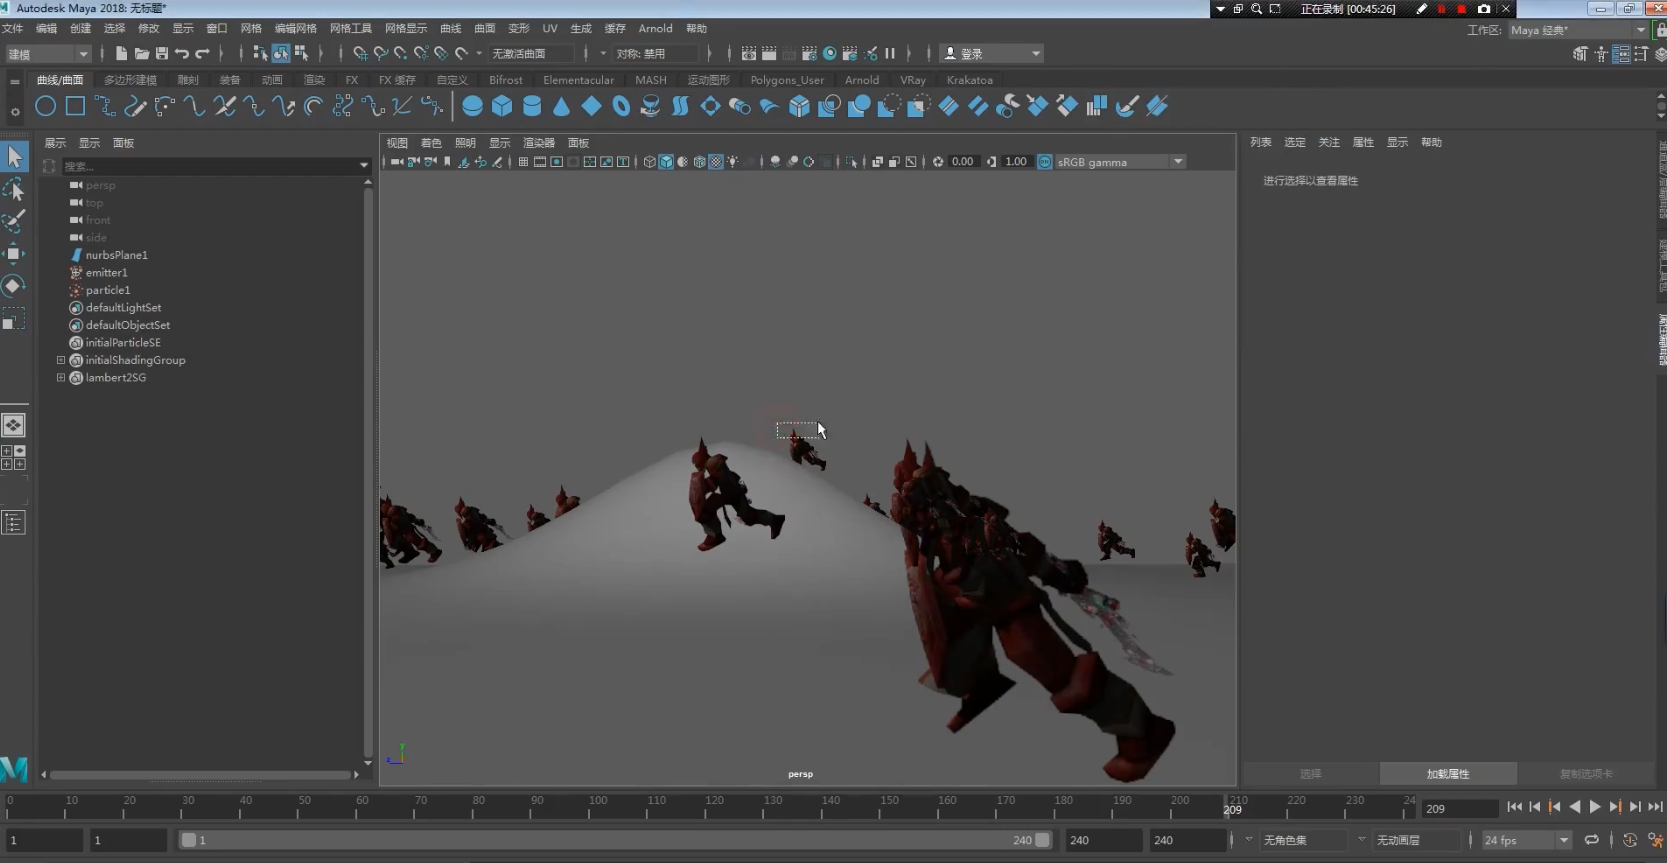Click the Save scene icon
The width and height of the screenshot is (1667, 863).
click(162, 53)
